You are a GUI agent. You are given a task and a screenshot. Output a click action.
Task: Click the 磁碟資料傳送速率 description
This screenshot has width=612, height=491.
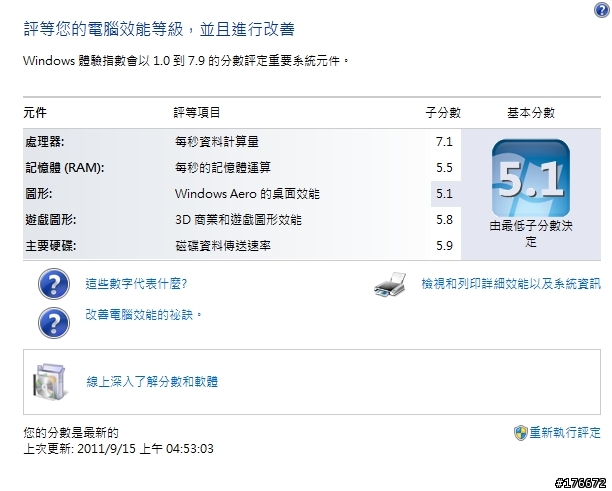coord(222,246)
